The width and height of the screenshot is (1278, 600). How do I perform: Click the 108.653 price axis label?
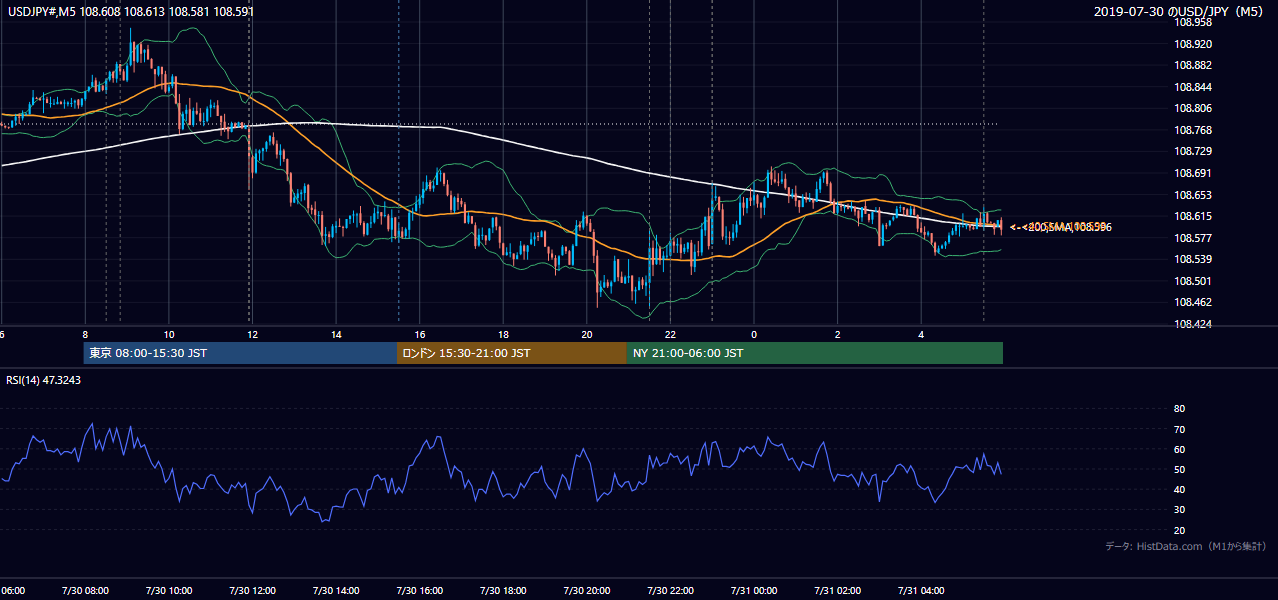coord(1193,195)
